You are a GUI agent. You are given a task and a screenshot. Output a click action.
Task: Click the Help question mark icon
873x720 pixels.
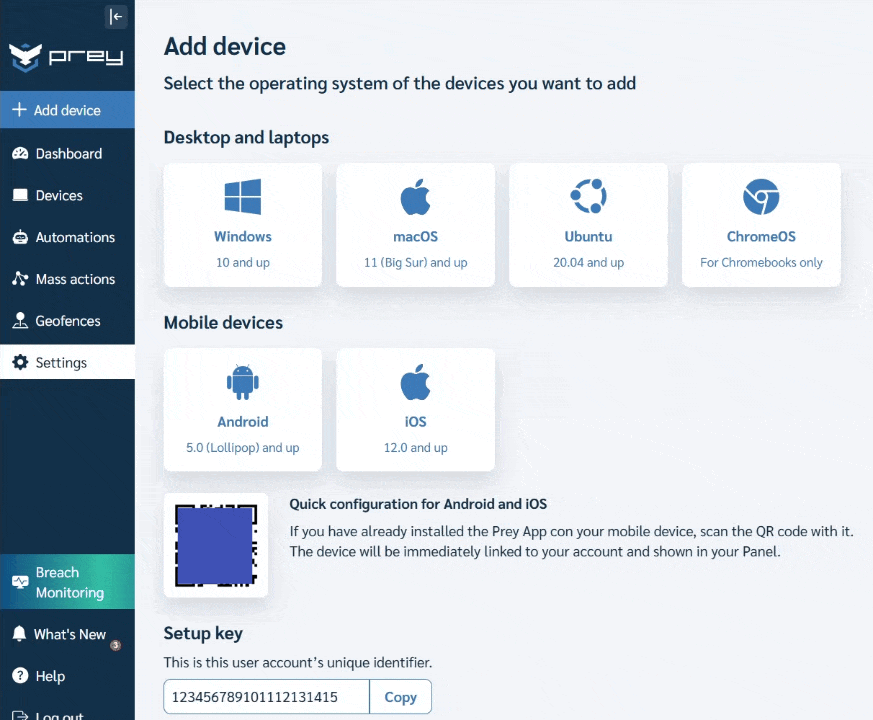point(20,675)
